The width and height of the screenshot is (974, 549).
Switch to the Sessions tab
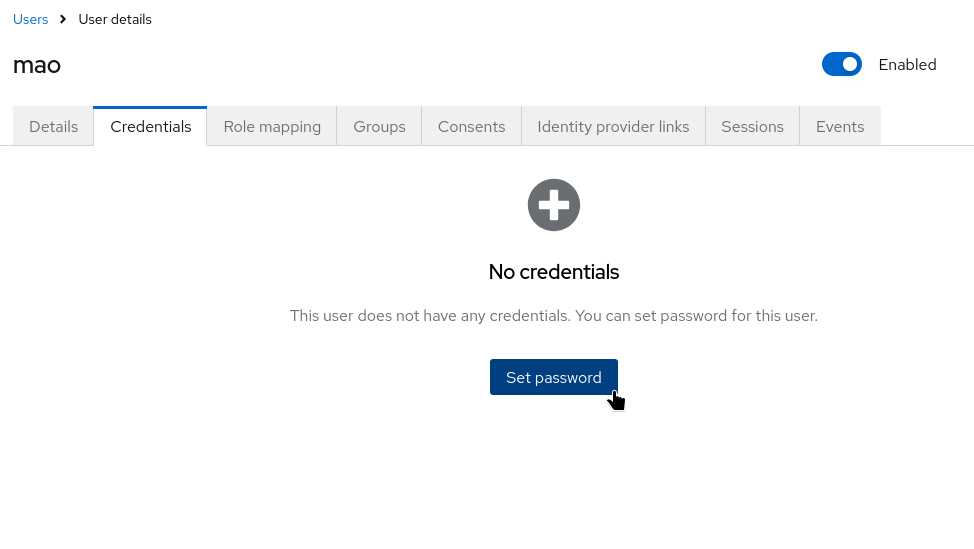coord(752,127)
